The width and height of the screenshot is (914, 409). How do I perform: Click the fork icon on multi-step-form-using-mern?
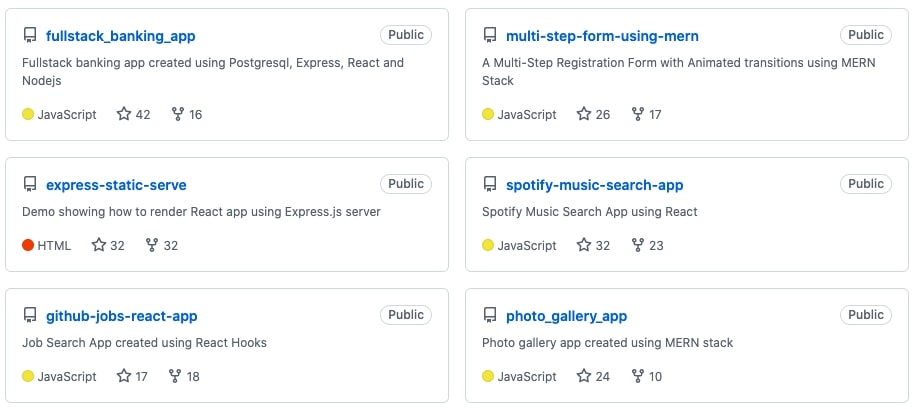point(638,114)
